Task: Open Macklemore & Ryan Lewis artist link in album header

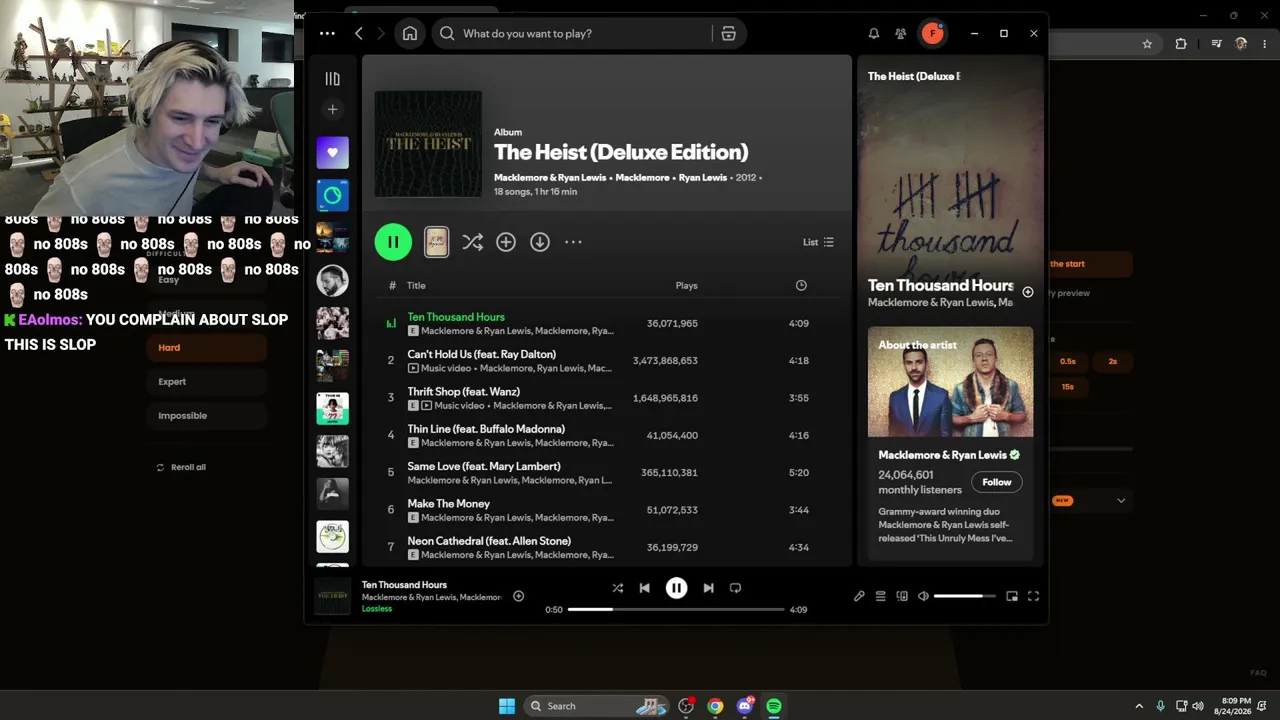Action: pos(550,178)
